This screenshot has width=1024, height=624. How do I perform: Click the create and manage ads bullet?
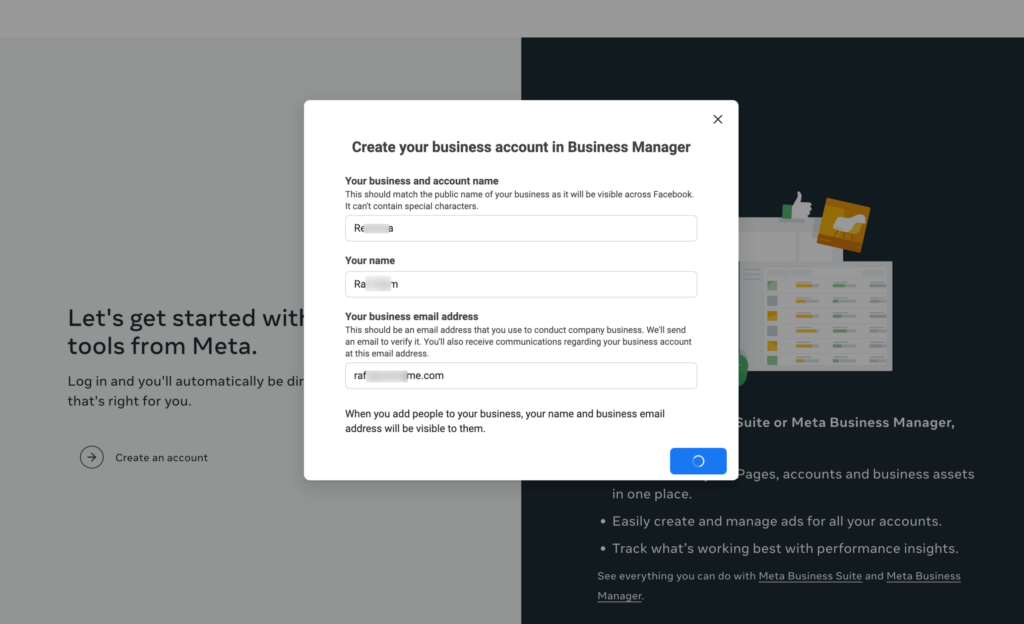pos(776,521)
